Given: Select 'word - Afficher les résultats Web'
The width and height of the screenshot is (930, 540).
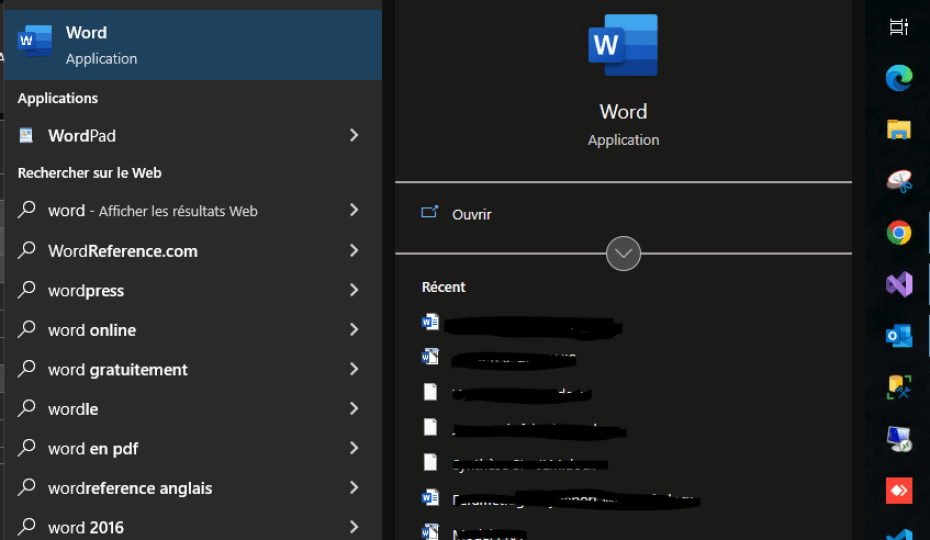Looking at the screenshot, I should 193,211.
